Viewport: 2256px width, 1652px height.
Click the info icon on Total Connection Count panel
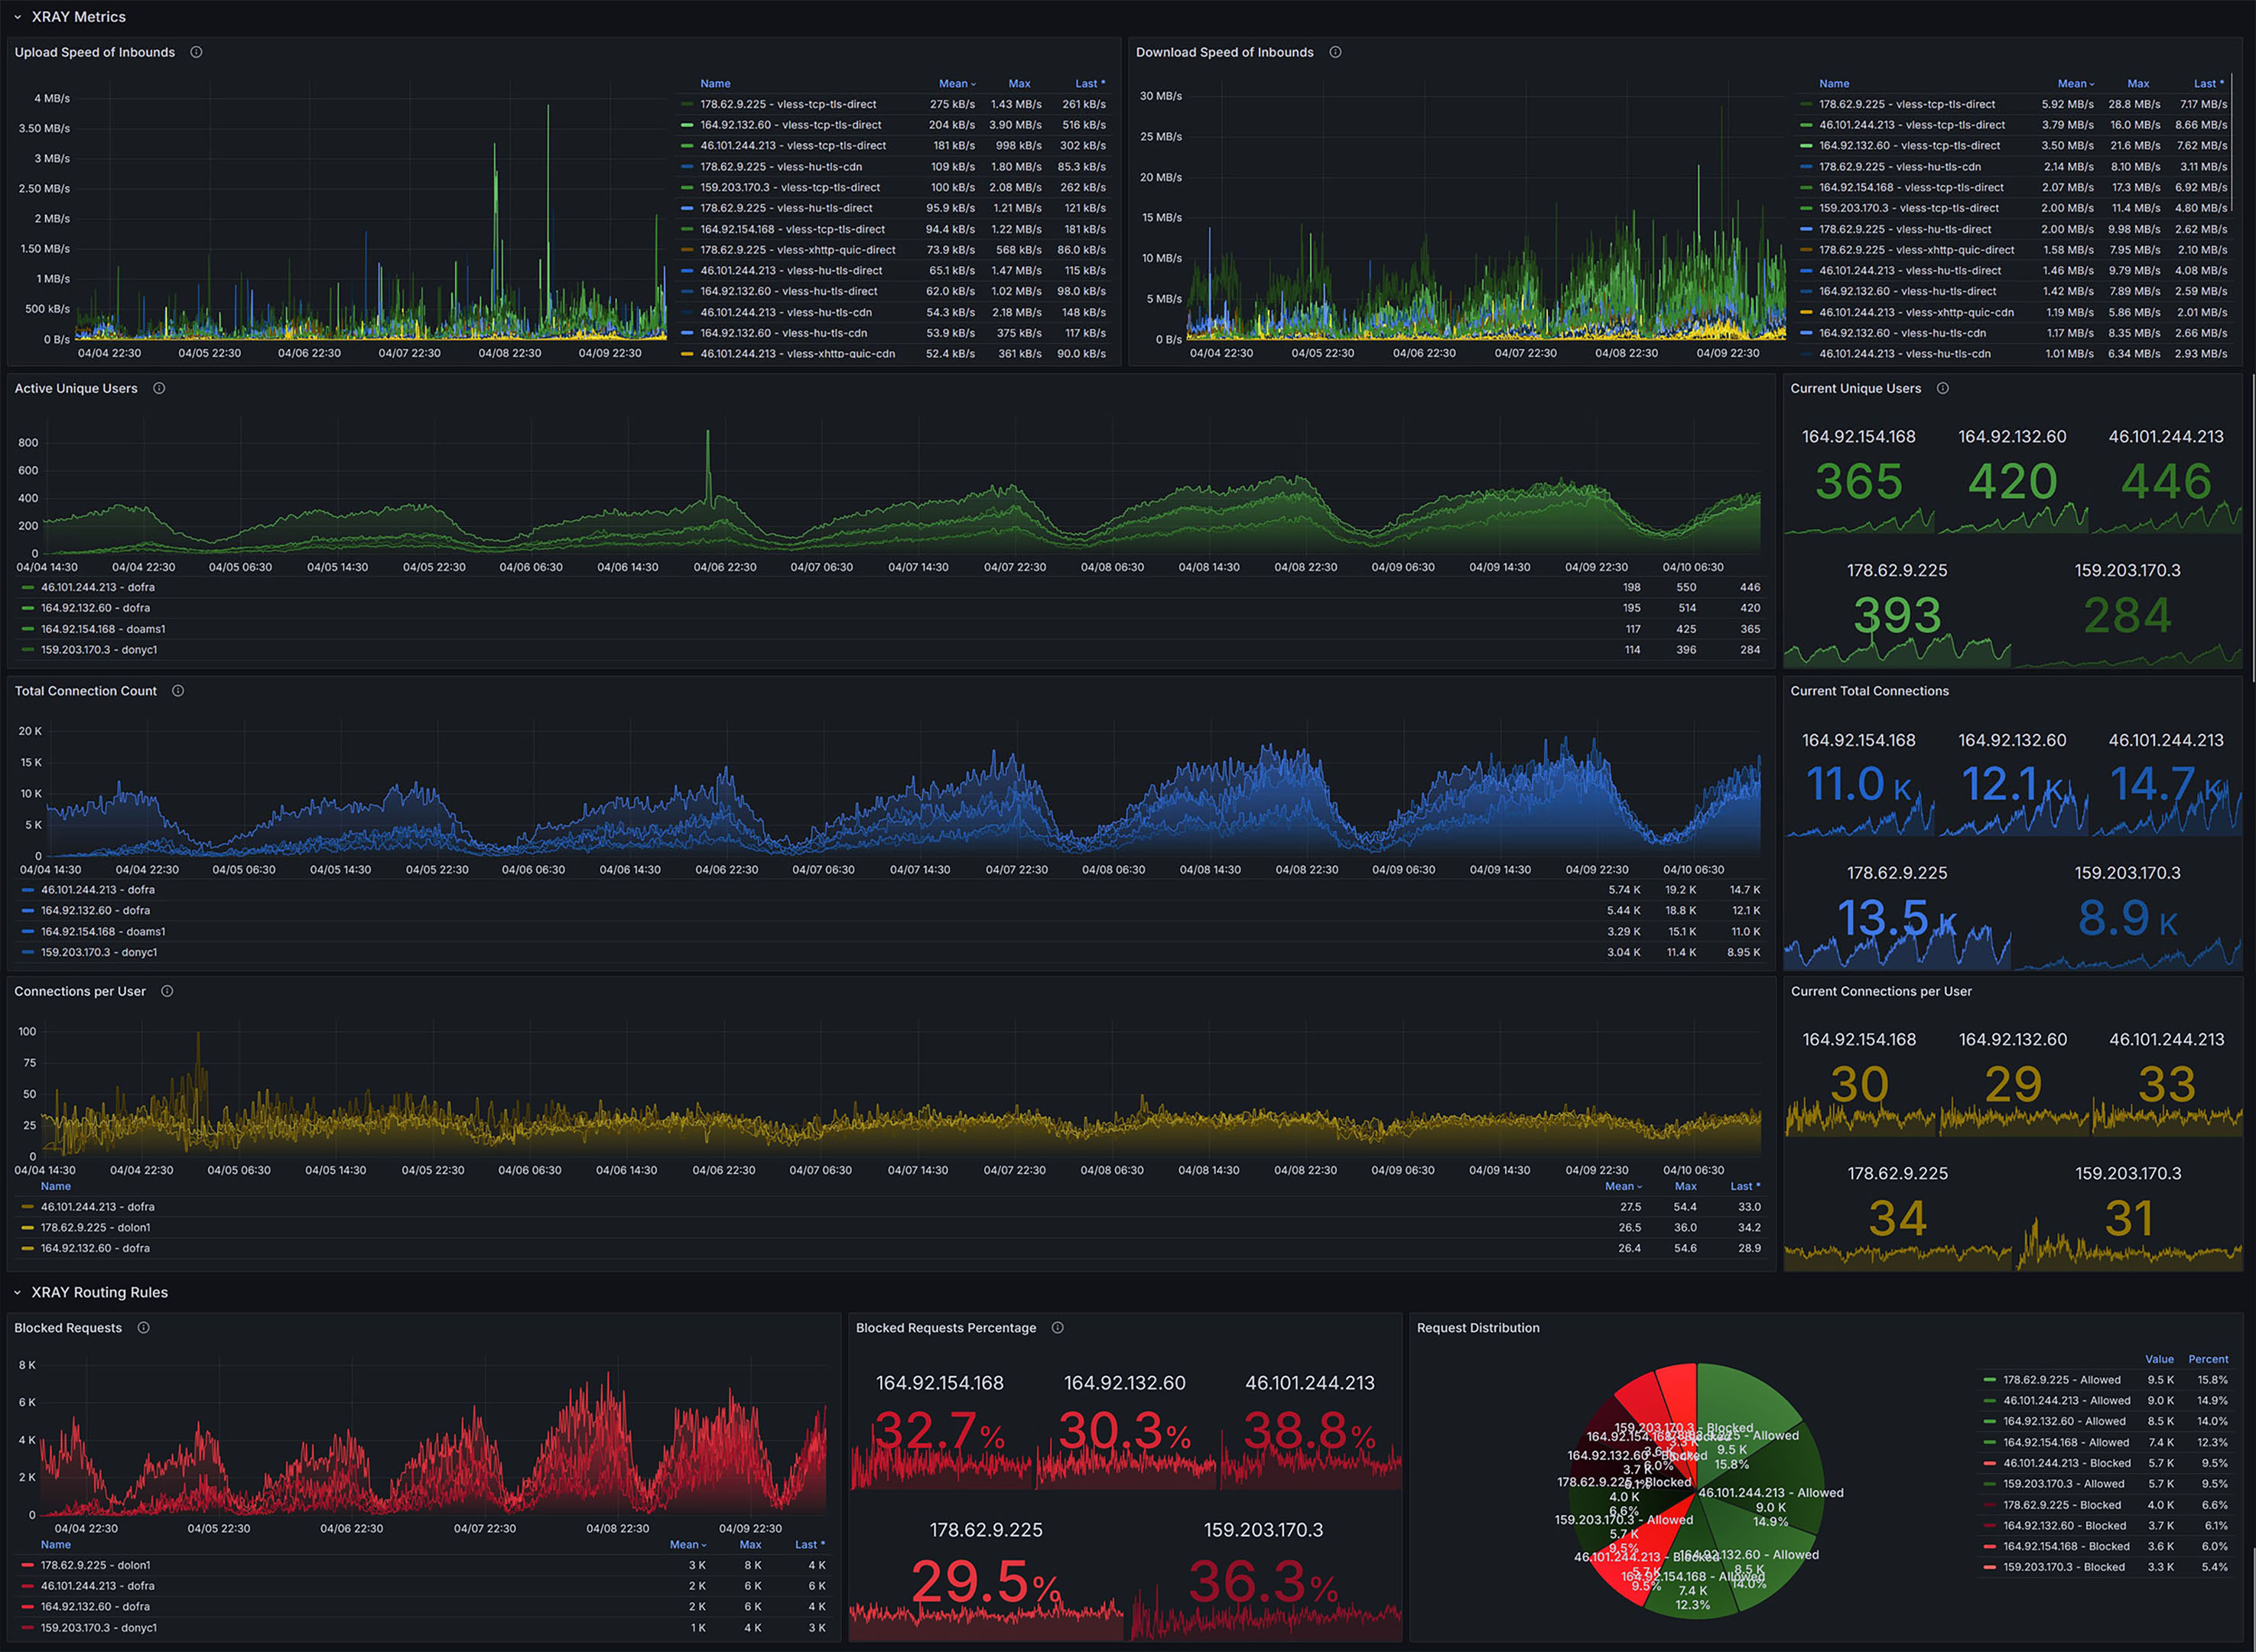coord(178,690)
